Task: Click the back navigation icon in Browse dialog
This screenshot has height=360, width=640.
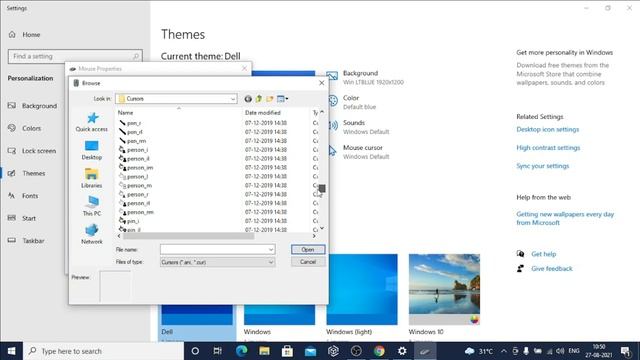Action: tap(248, 99)
